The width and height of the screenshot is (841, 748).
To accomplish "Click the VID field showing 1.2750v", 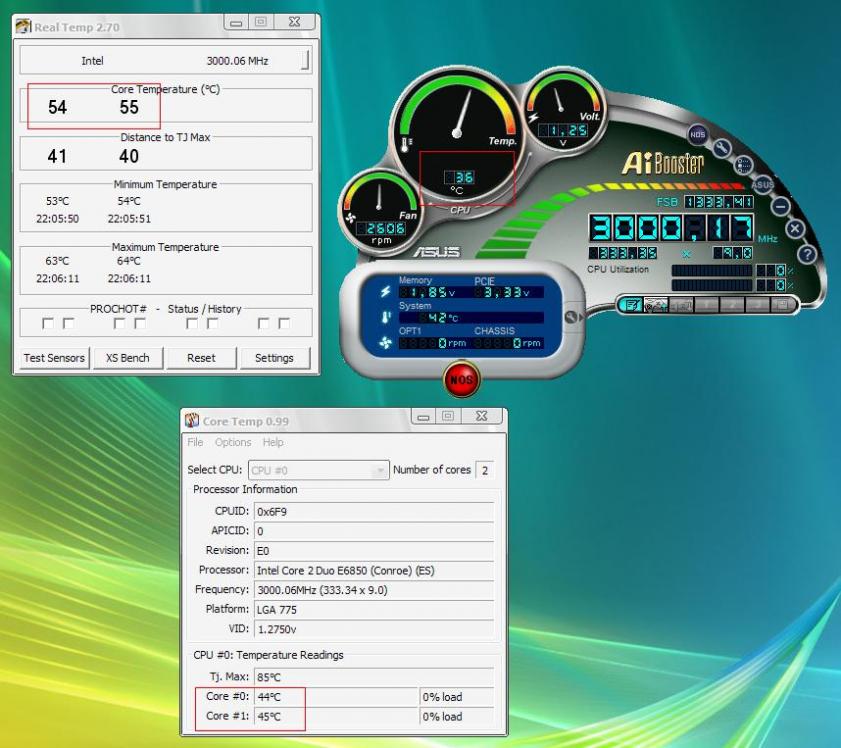I will [373, 629].
